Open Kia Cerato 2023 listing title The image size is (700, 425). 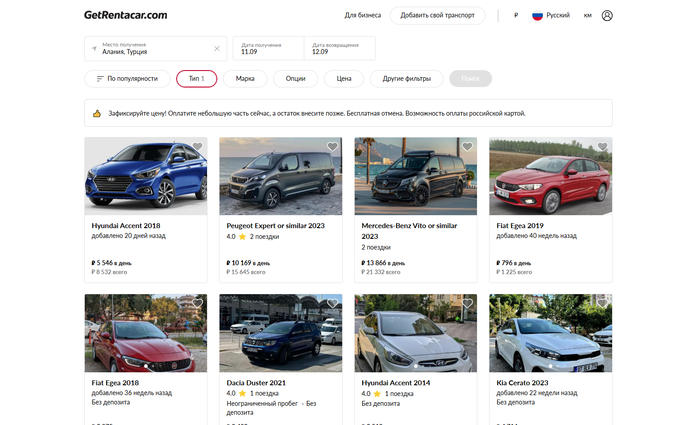pos(522,383)
